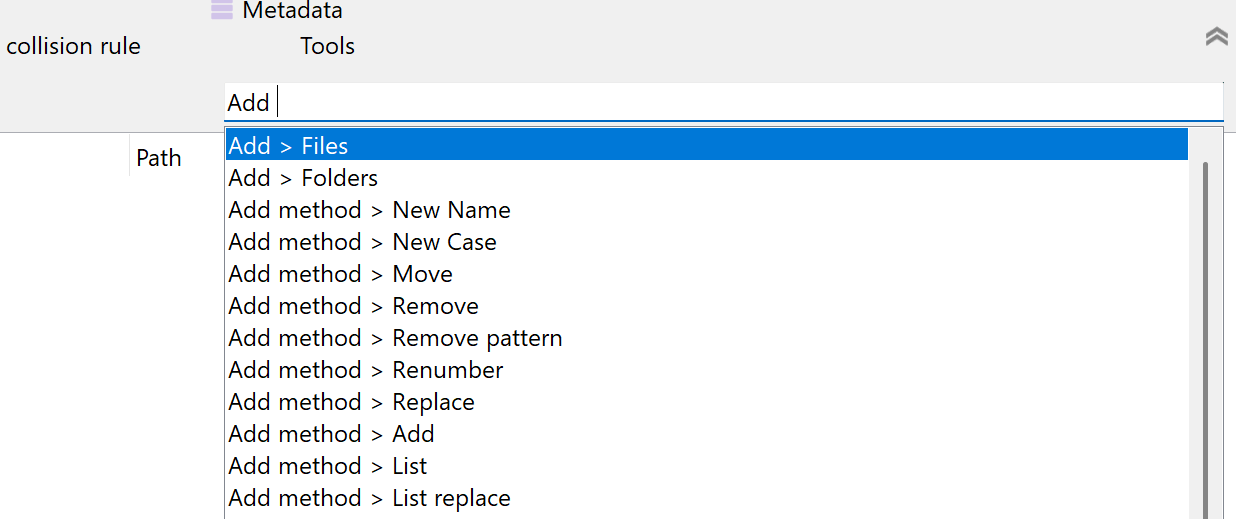
Task: Collapse the ribbon with double-chevron arrow
Action: [1216, 37]
